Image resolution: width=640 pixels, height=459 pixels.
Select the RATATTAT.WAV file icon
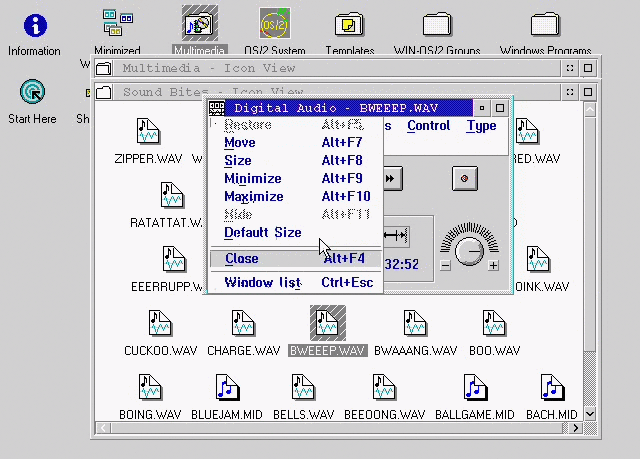pyautogui.click(x=172, y=195)
